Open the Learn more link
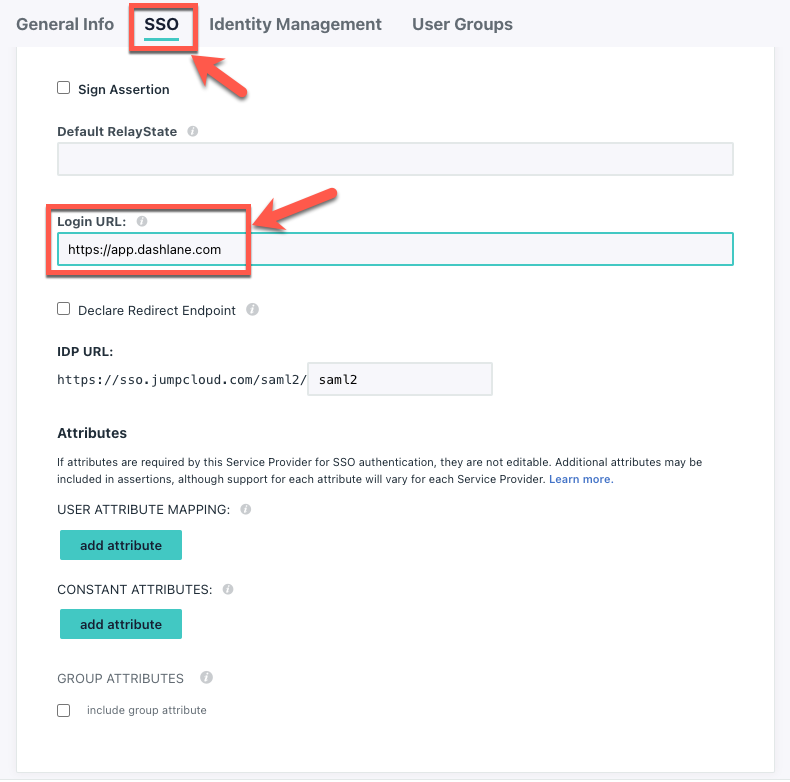The image size is (790, 782). tap(581, 479)
